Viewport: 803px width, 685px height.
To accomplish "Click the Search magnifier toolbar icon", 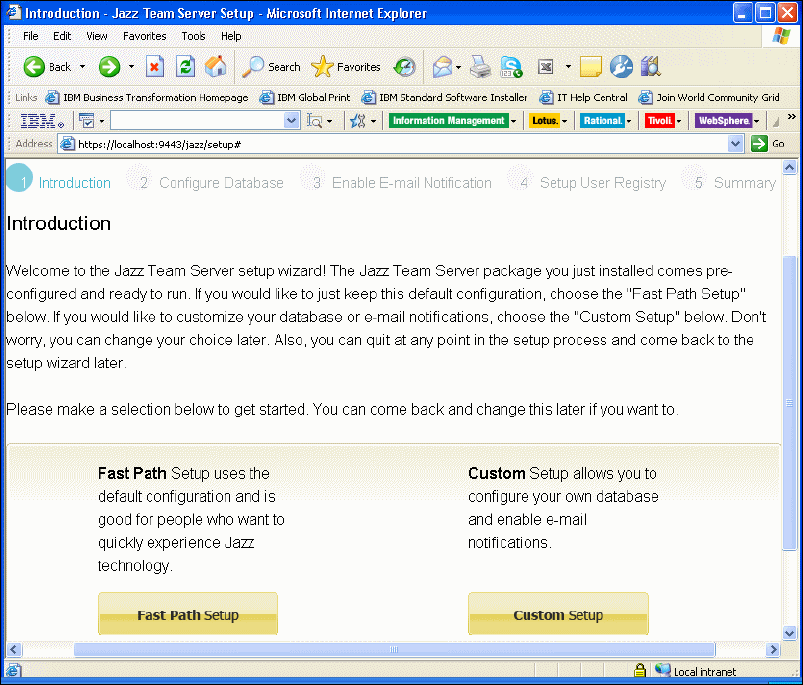I will coord(252,67).
